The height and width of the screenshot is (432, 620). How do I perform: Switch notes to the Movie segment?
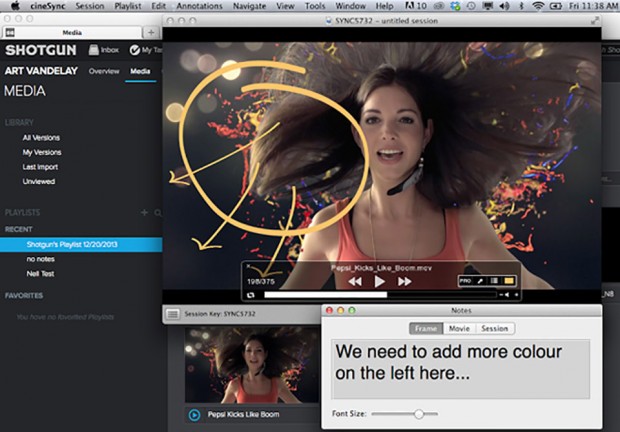459,328
